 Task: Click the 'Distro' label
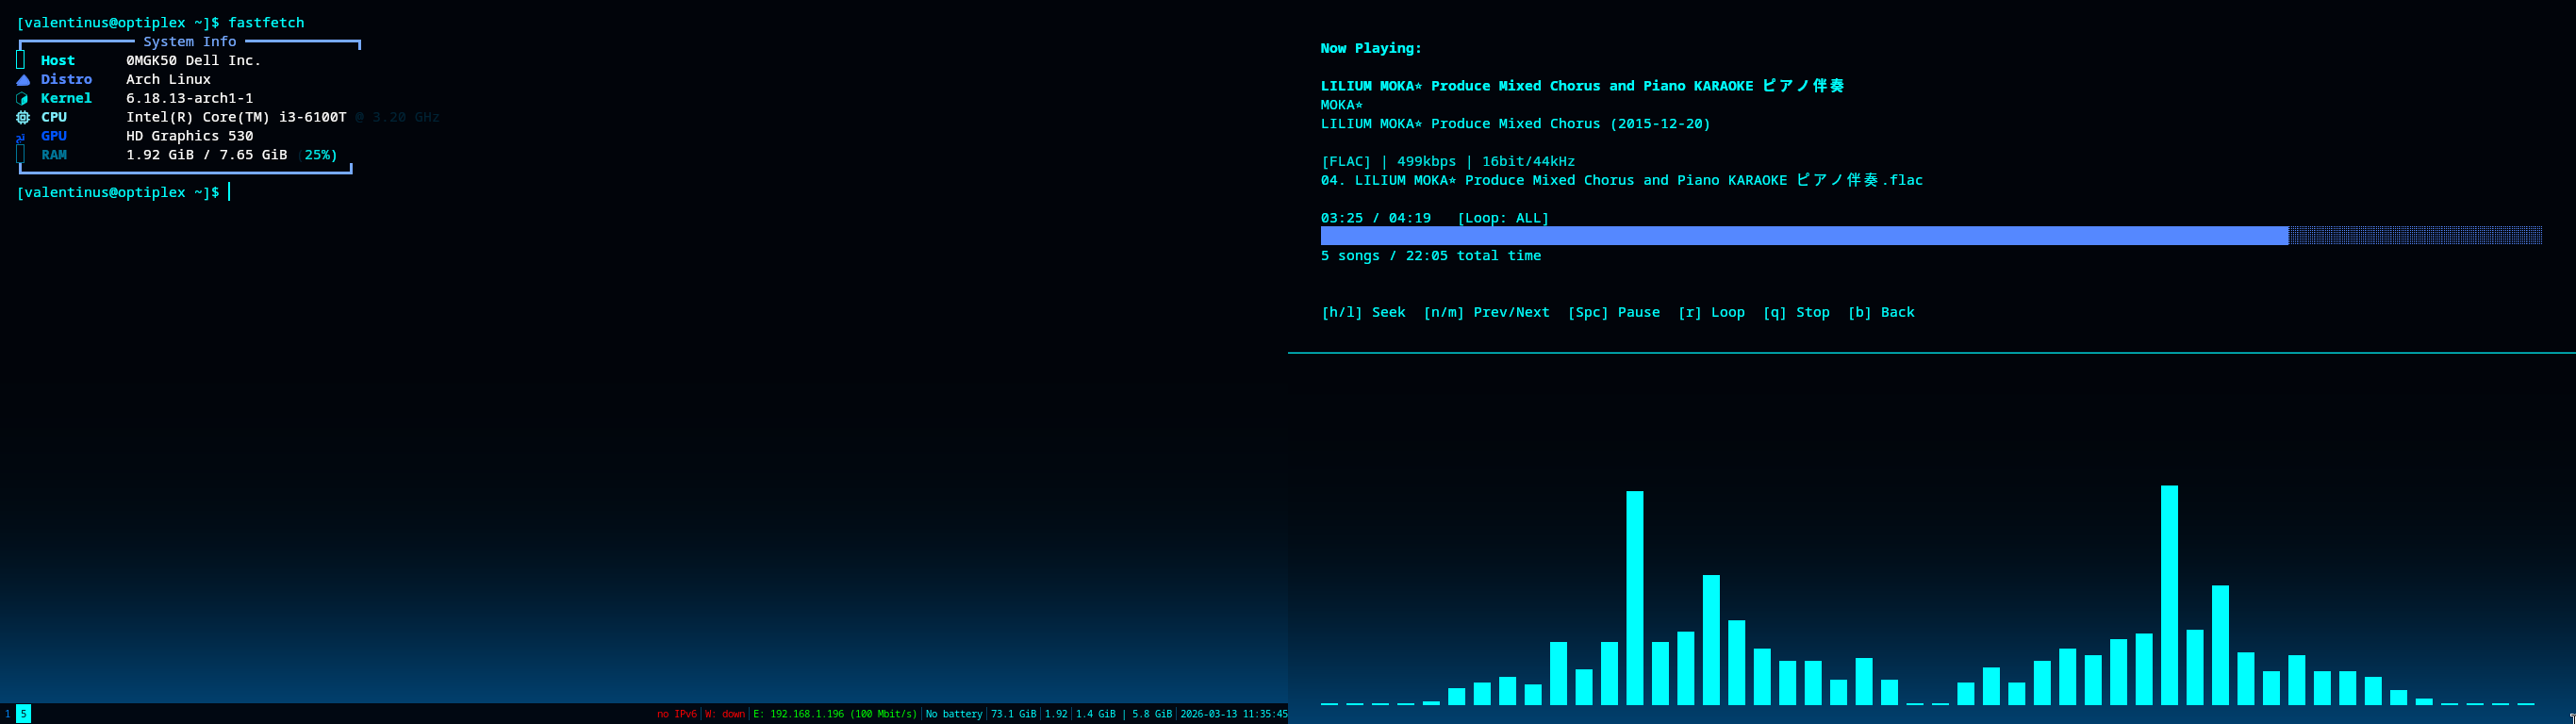click(66, 80)
